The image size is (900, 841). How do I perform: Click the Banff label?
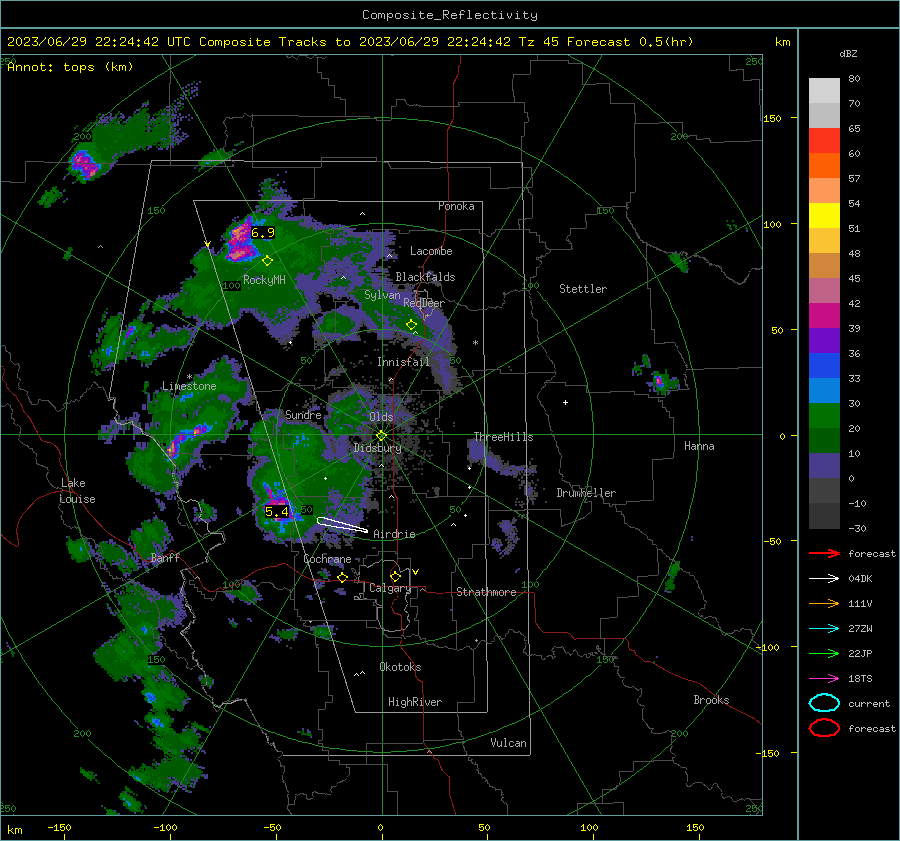pos(165,557)
